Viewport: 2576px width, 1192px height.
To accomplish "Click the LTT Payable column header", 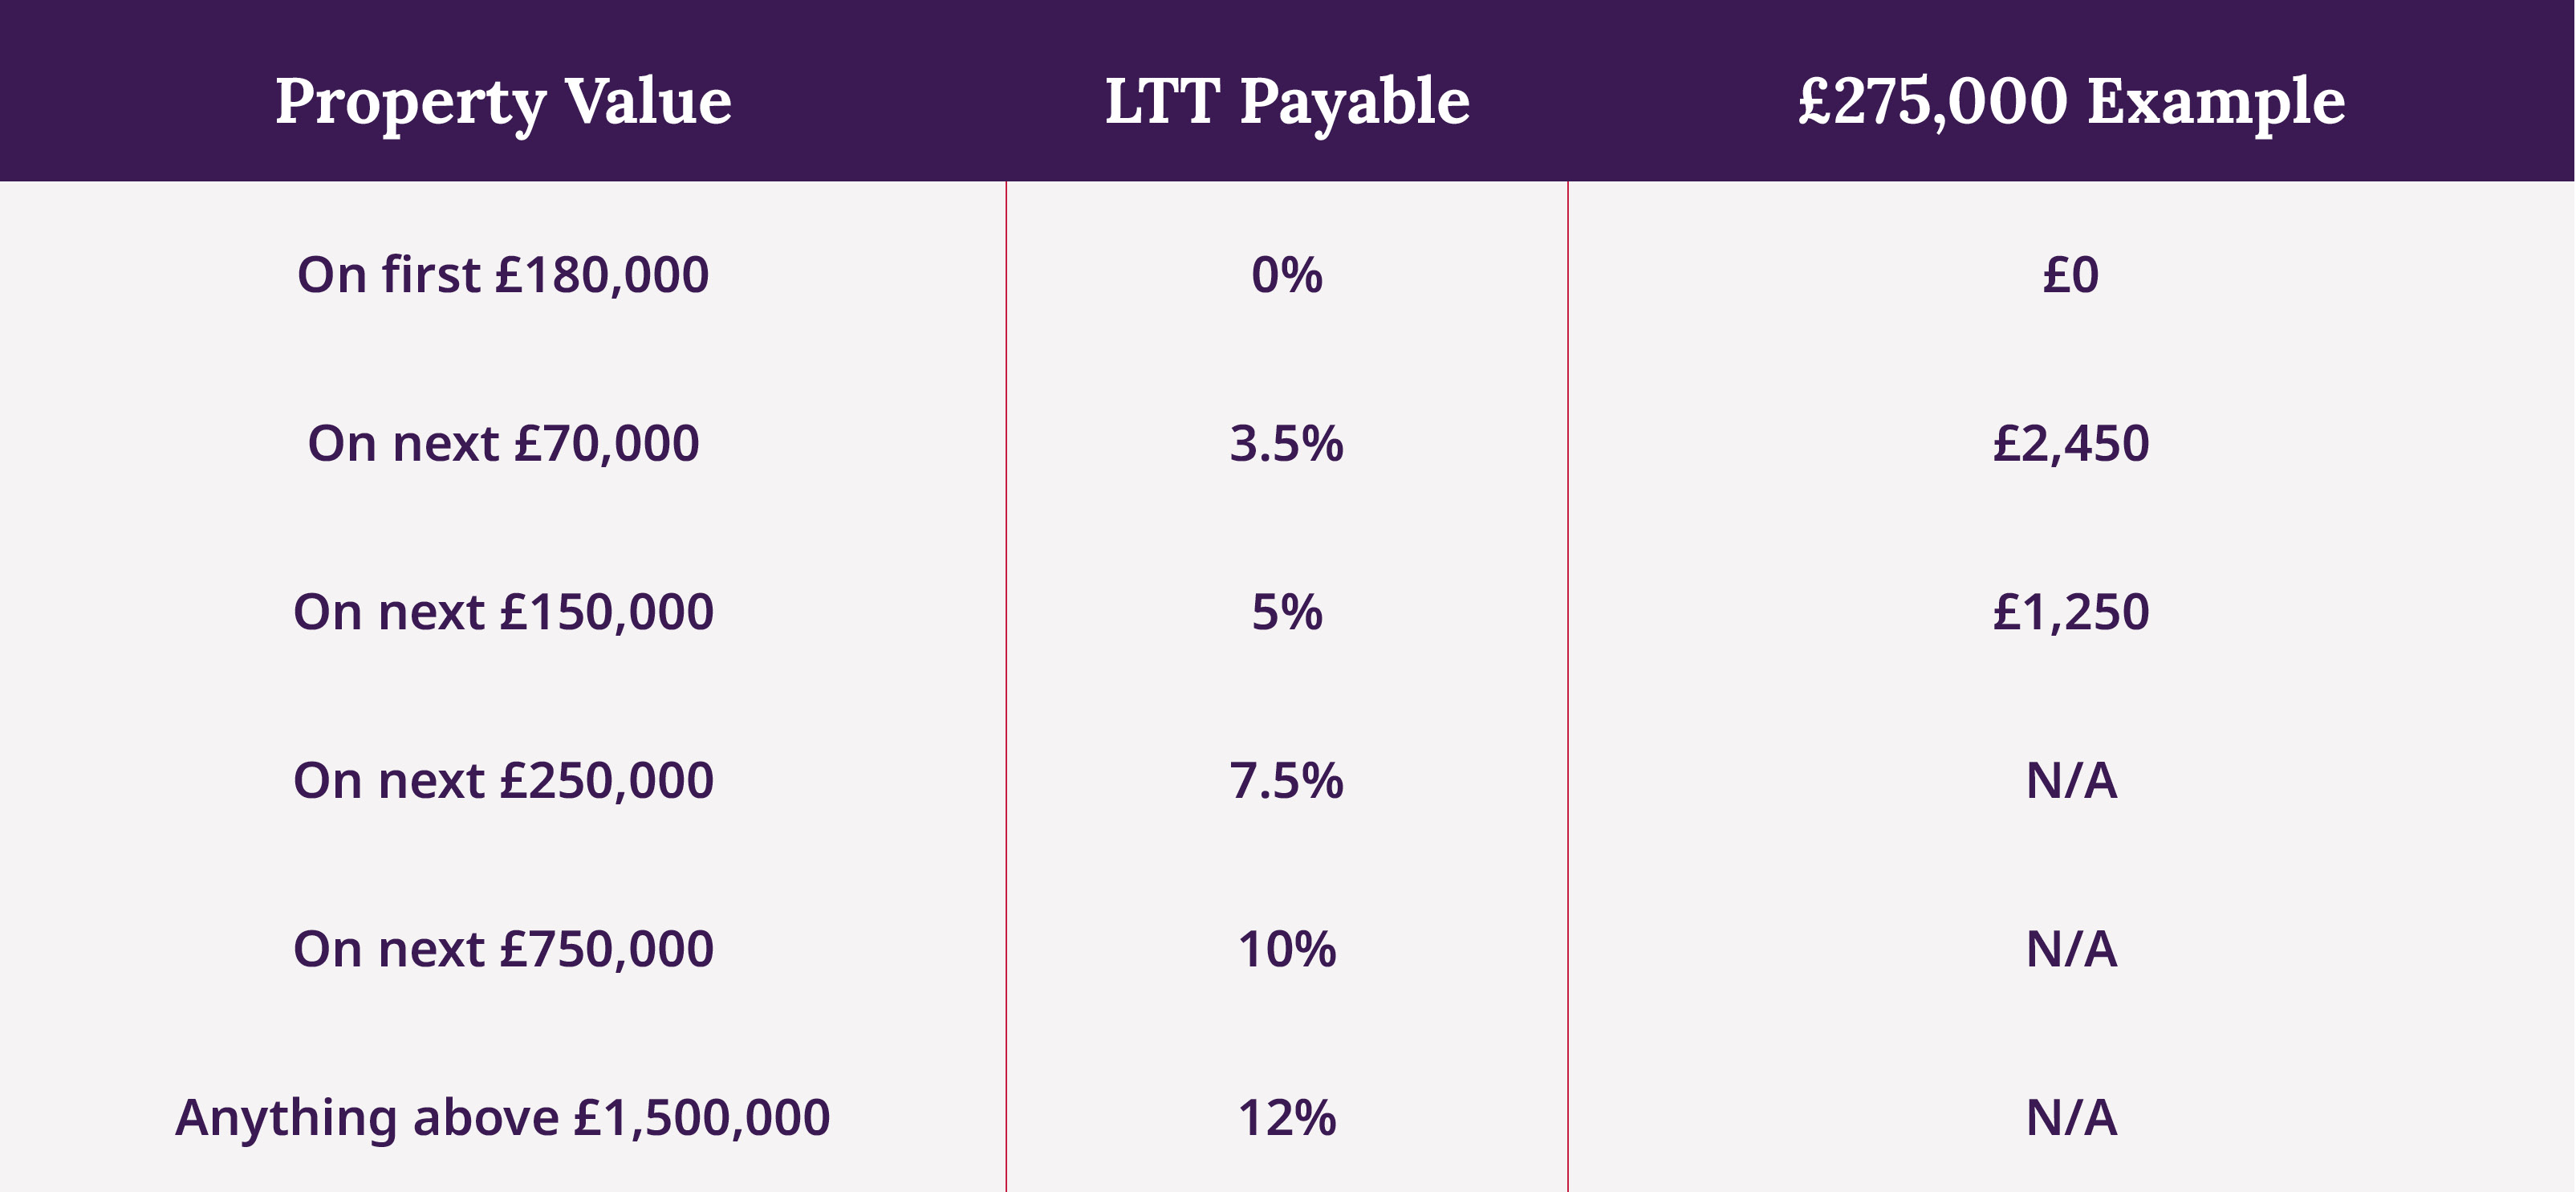I will 1287,101.
